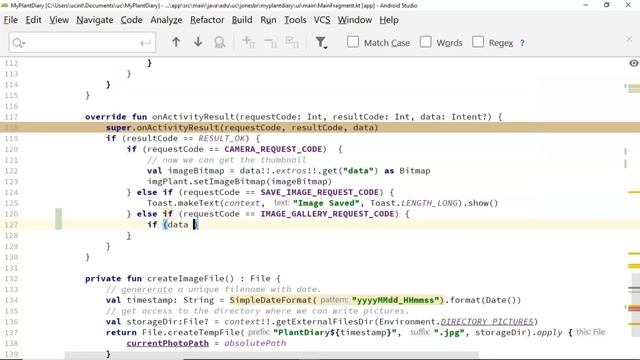This screenshot has height=360, width=640.
Task: Click the Android Studio title bar icon
Action: (x=5, y=5)
